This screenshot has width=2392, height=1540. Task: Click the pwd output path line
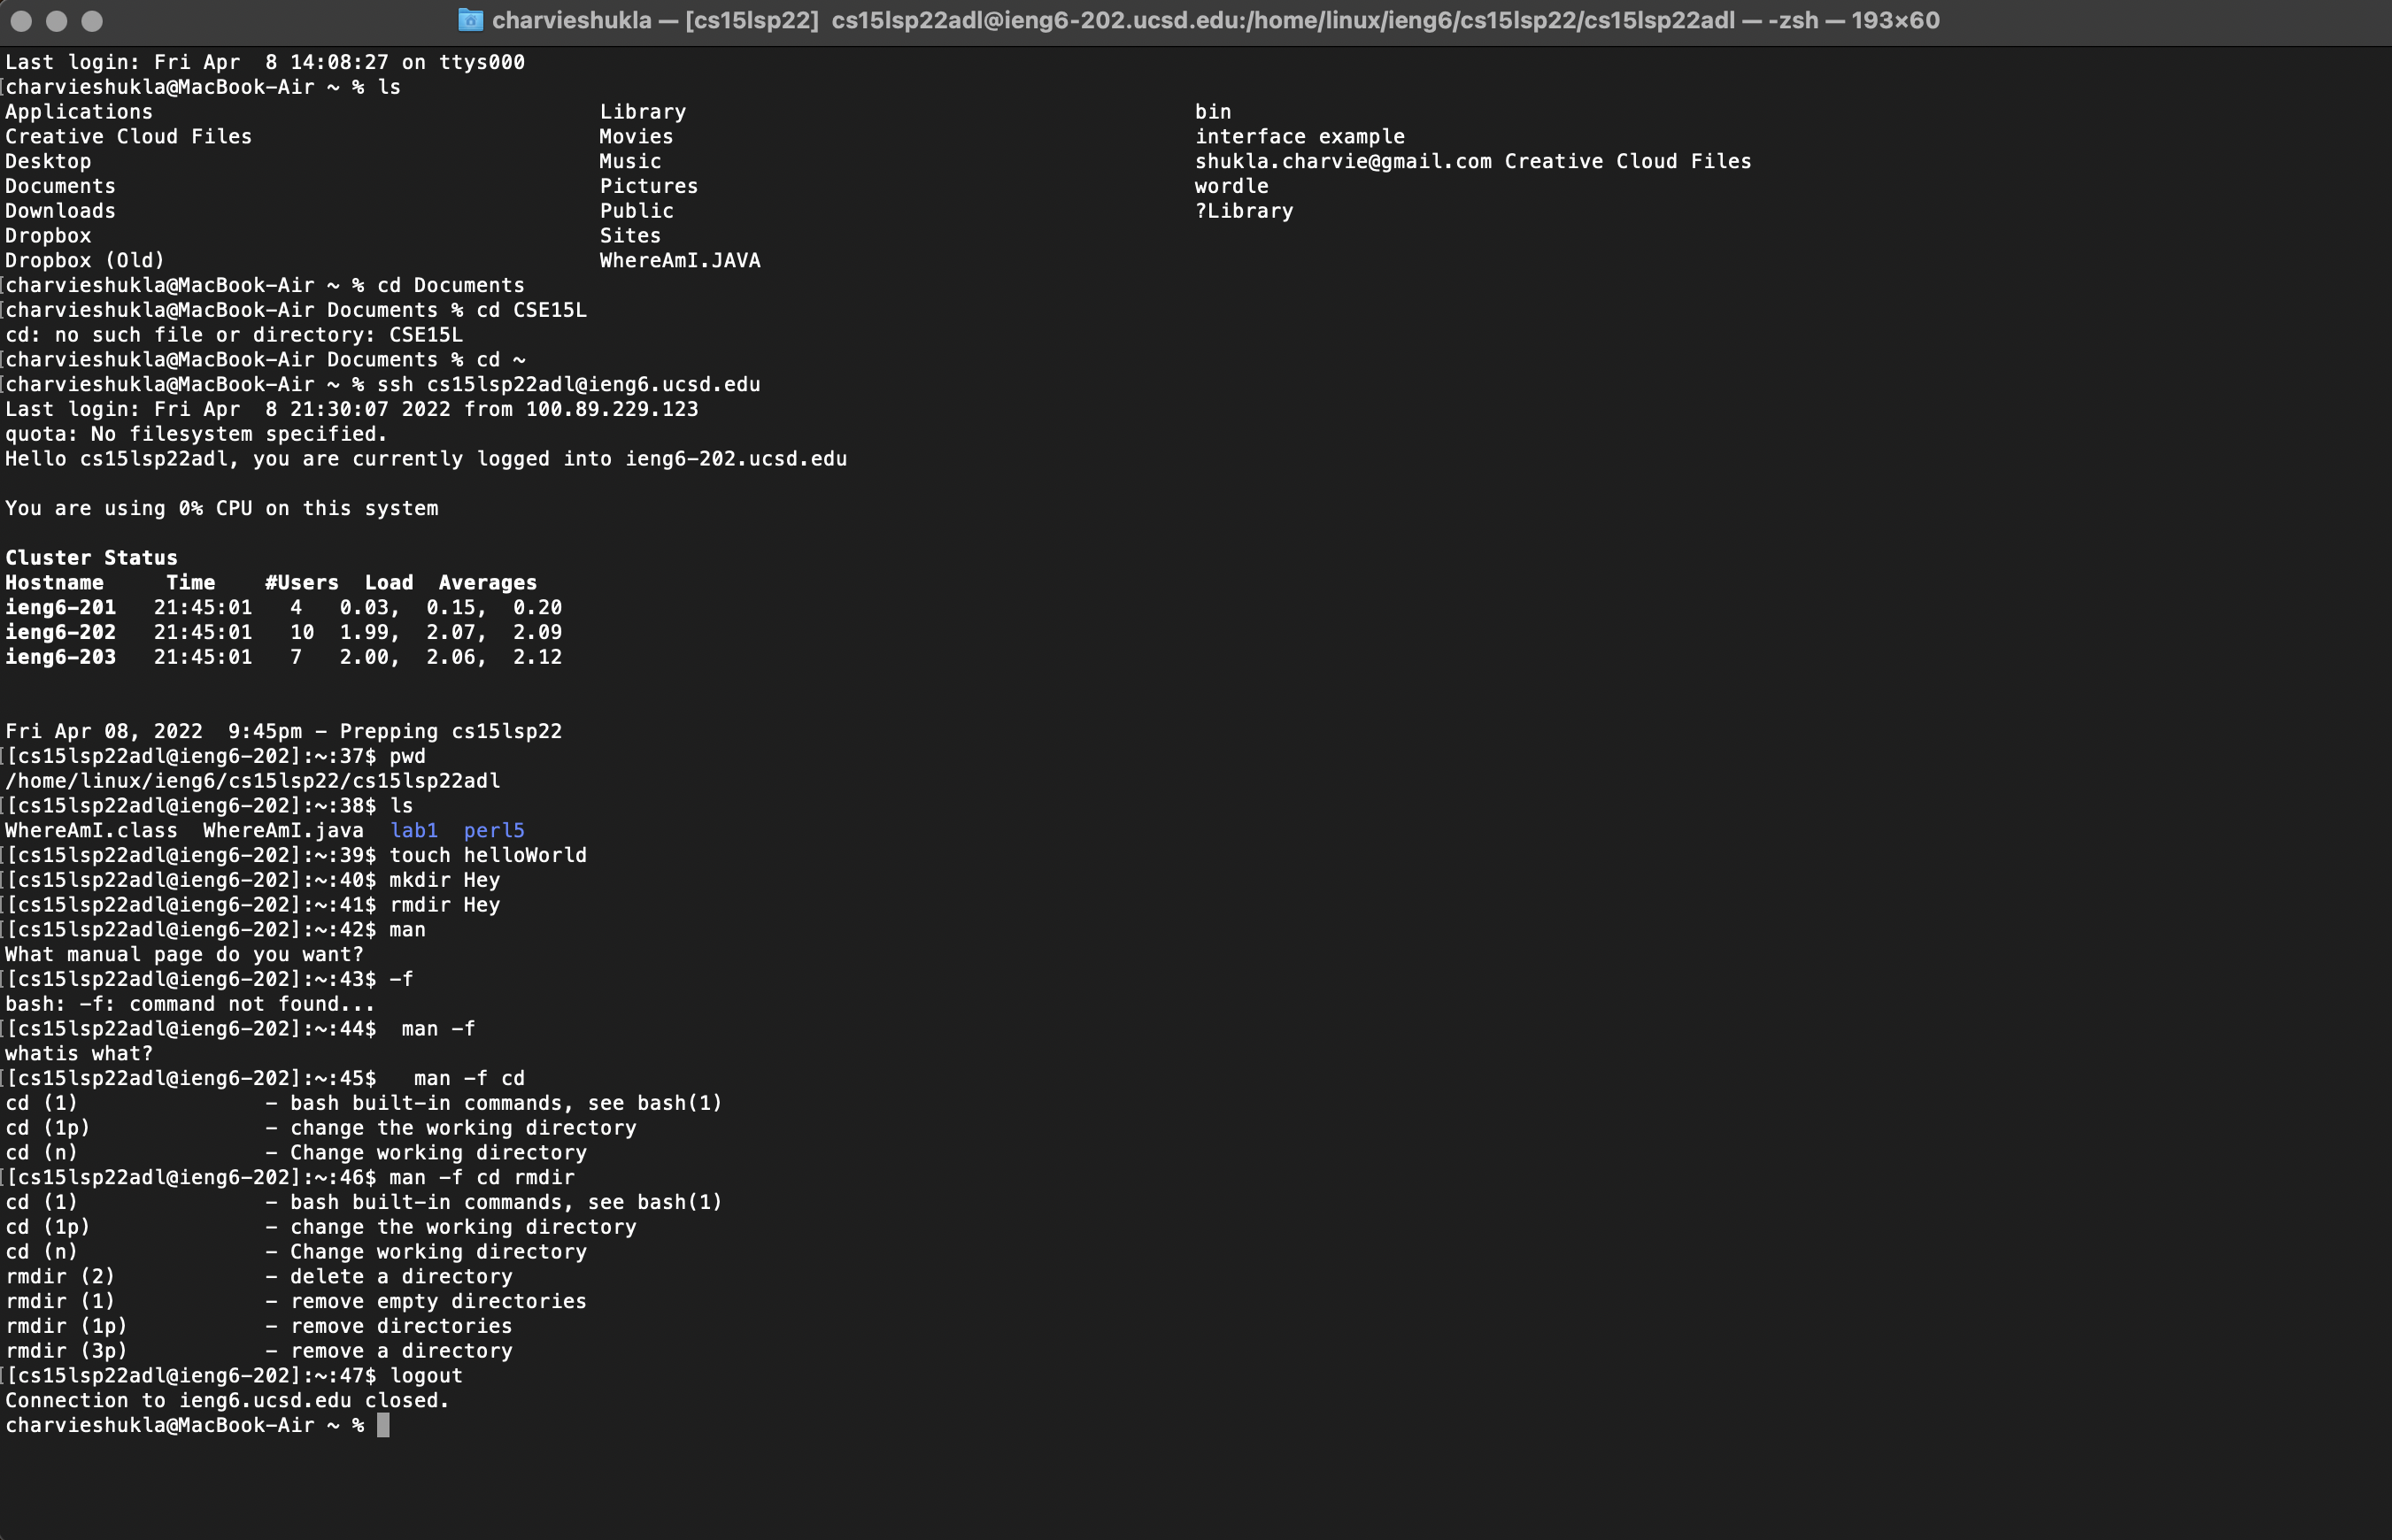(x=252, y=780)
